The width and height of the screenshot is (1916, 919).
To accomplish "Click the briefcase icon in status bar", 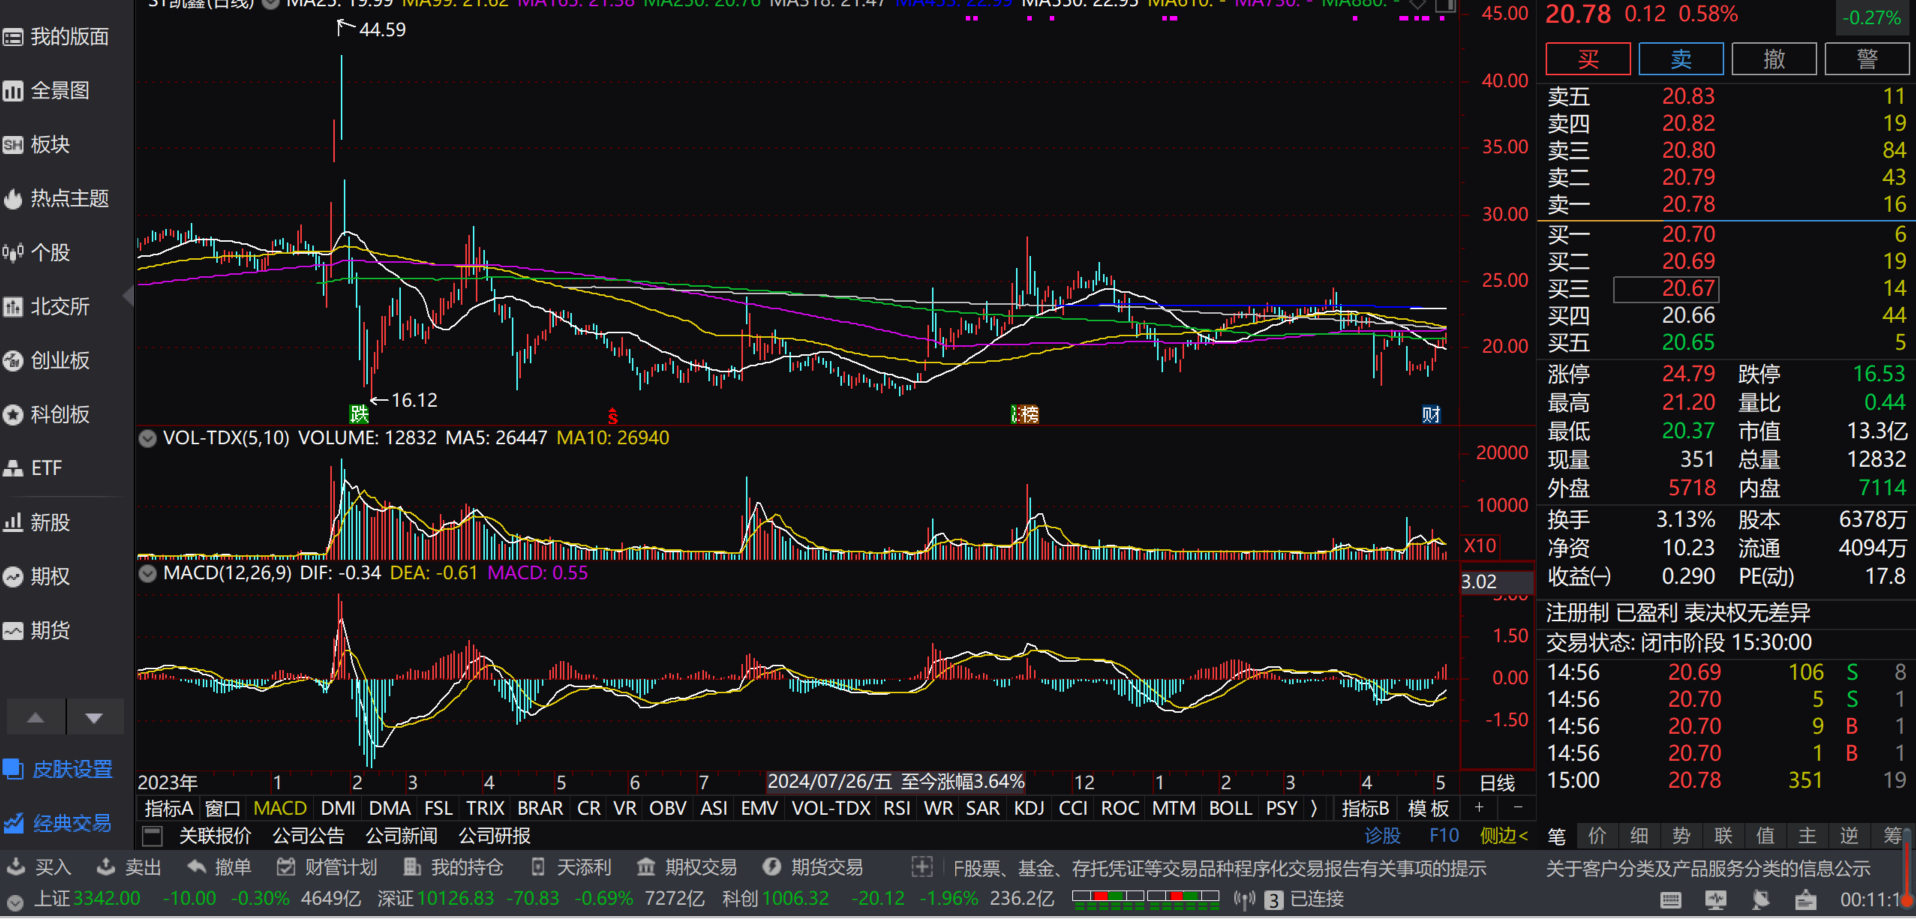I will [1806, 900].
